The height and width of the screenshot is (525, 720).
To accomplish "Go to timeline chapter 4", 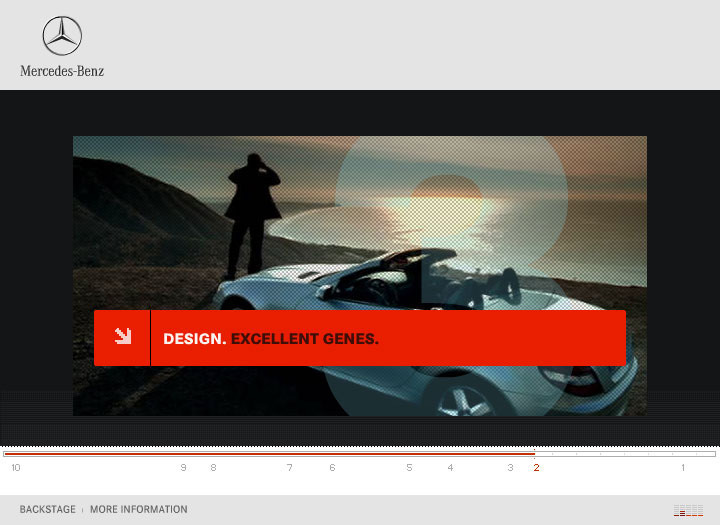I will tap(450, 468).
